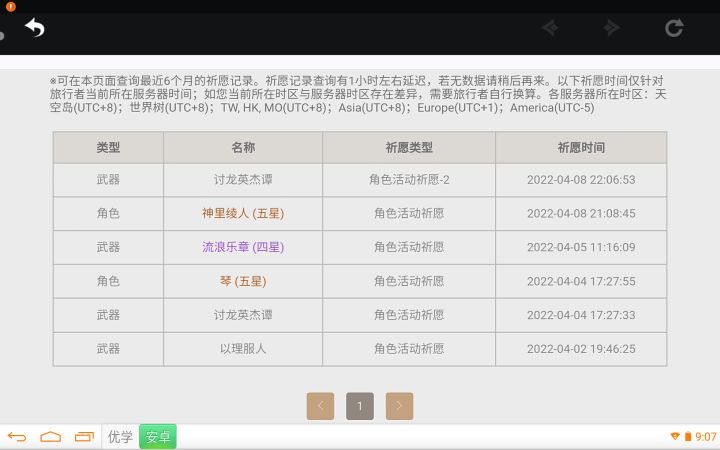Click 武器 type in 以理服人 row
Viewport: 720px width, 450px height.
click(108, 349)
